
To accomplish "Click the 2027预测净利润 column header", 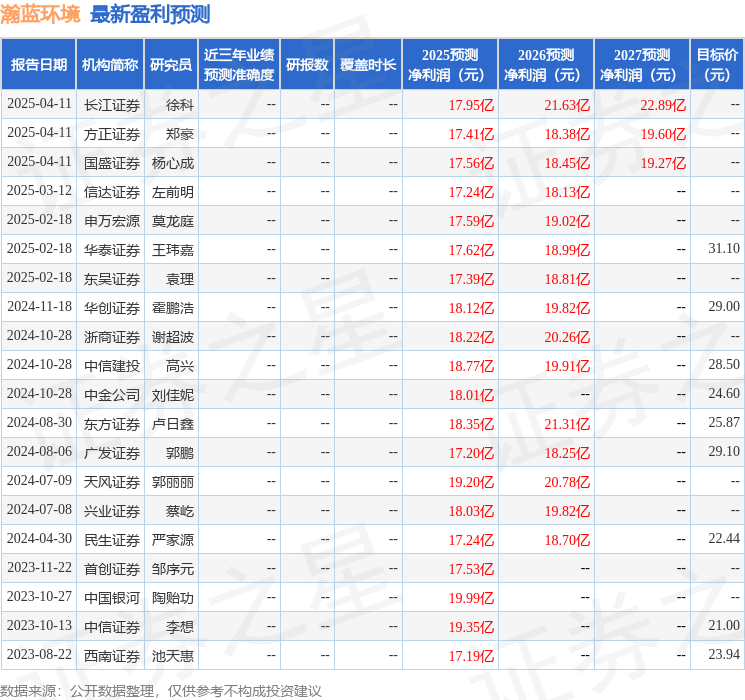I will (642, 65).
